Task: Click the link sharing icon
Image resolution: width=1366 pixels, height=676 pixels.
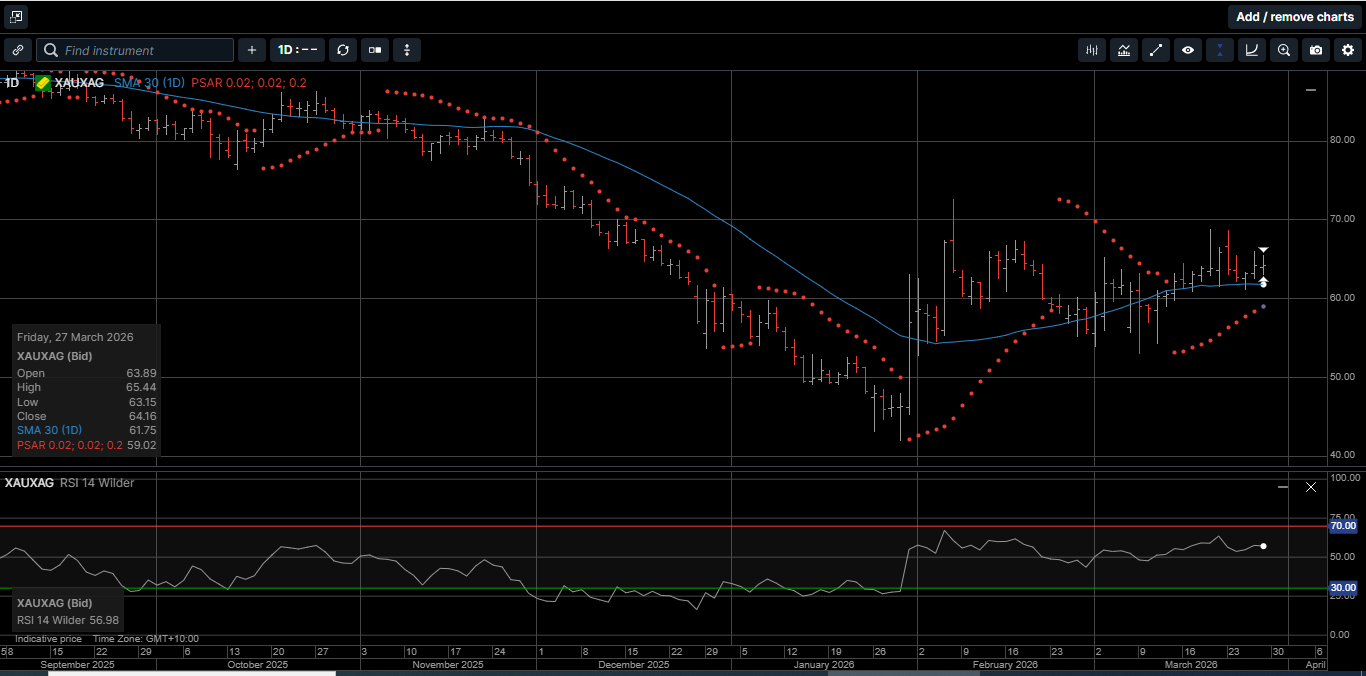Action: tap(18, 50)
